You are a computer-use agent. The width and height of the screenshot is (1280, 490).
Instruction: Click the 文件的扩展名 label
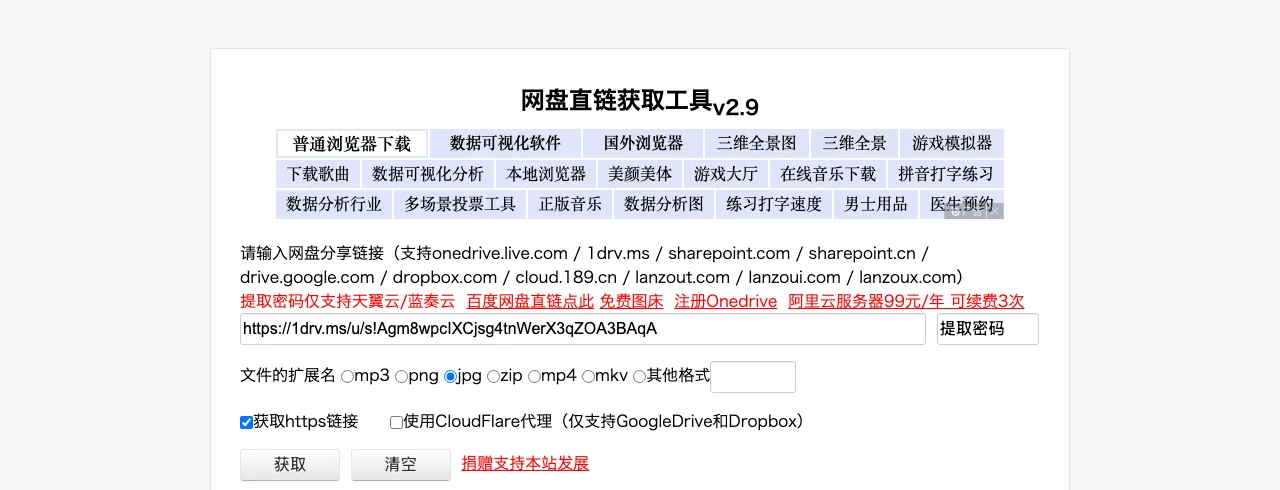tap(288, 376)
